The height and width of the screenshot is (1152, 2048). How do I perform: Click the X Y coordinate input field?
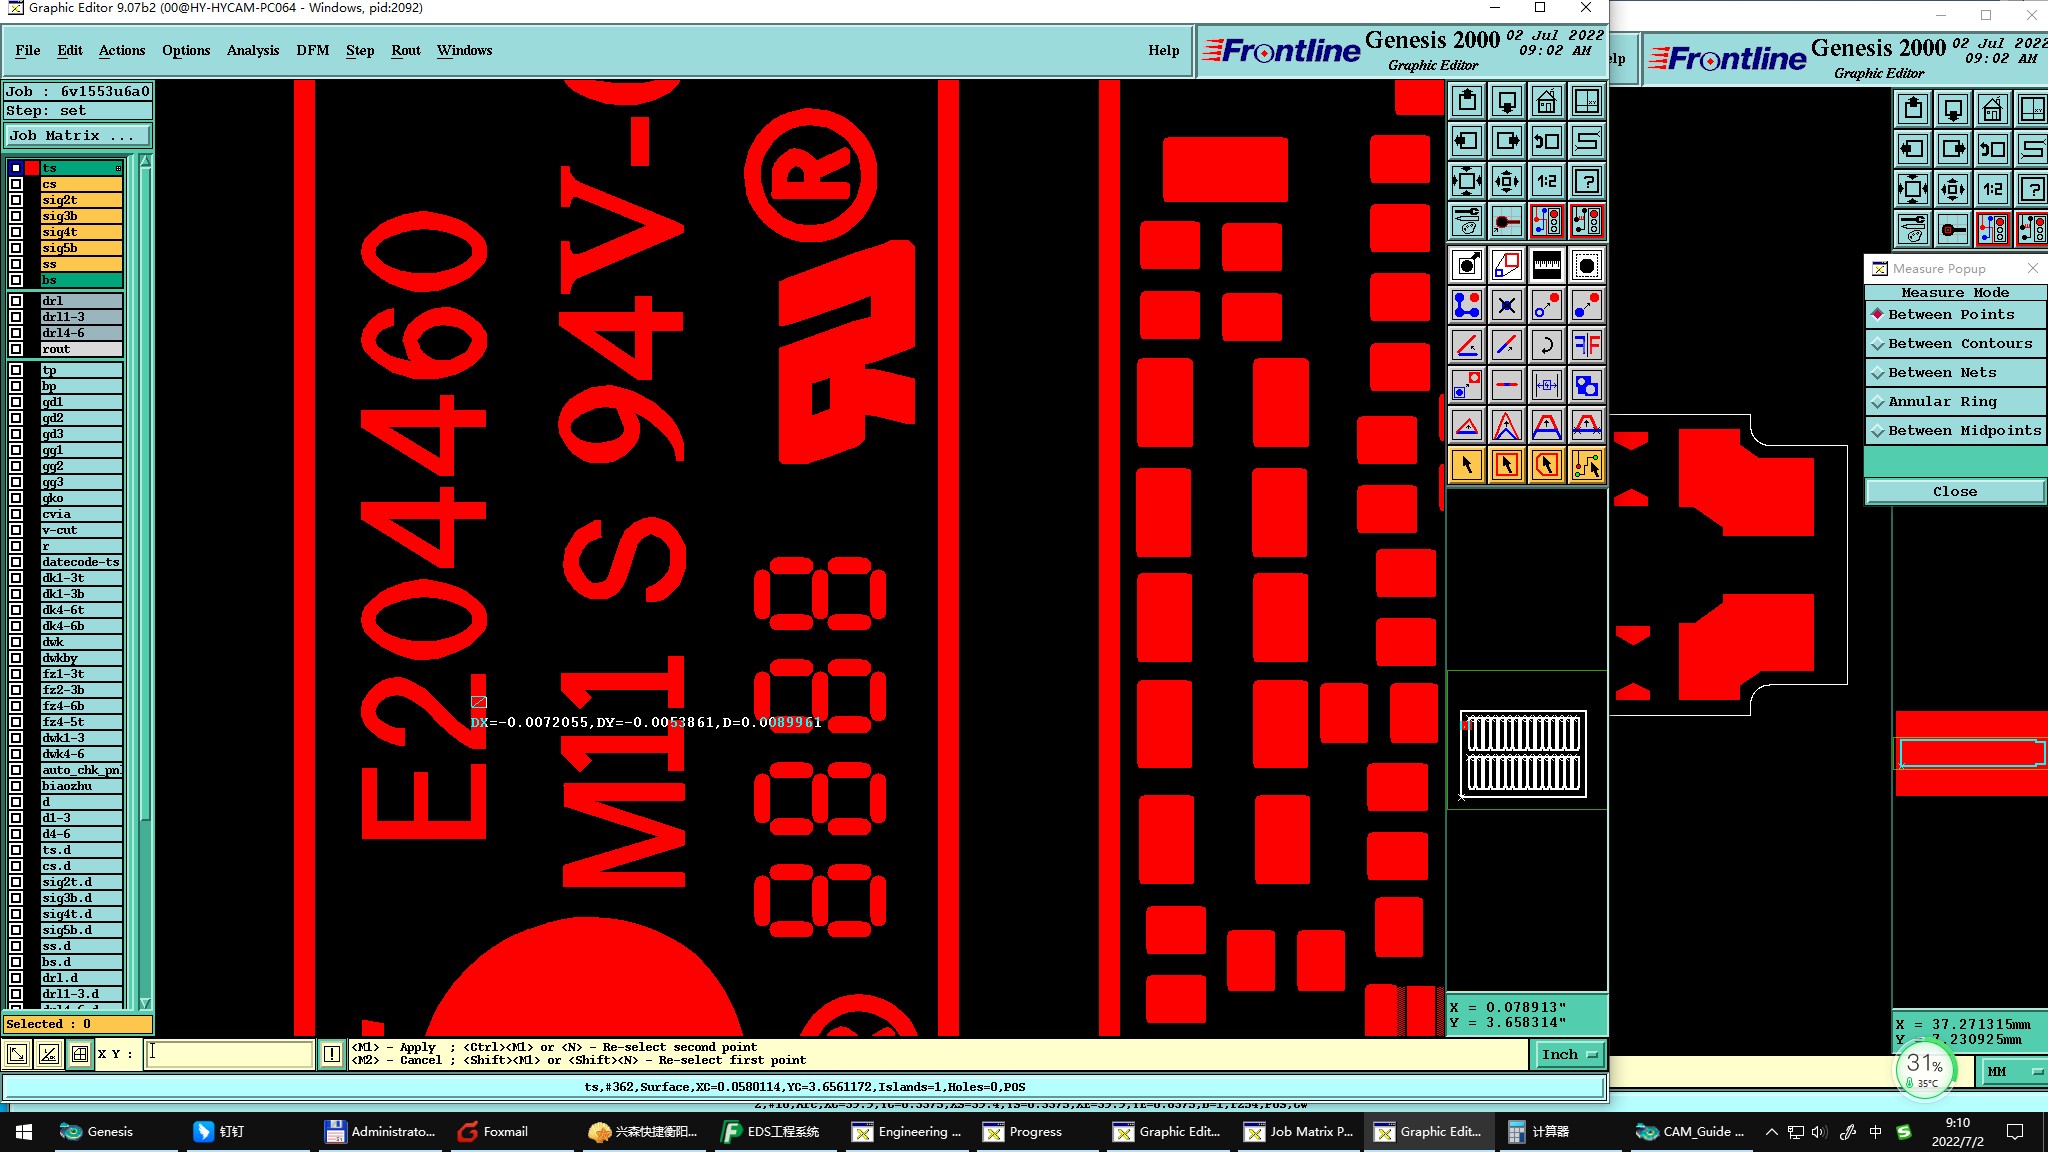(x=229, y=1054)
